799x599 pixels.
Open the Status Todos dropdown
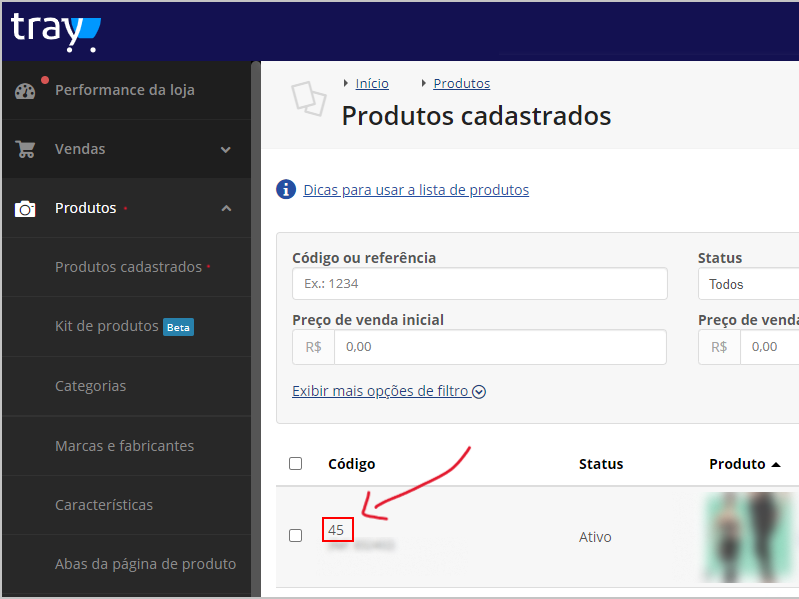748,284
